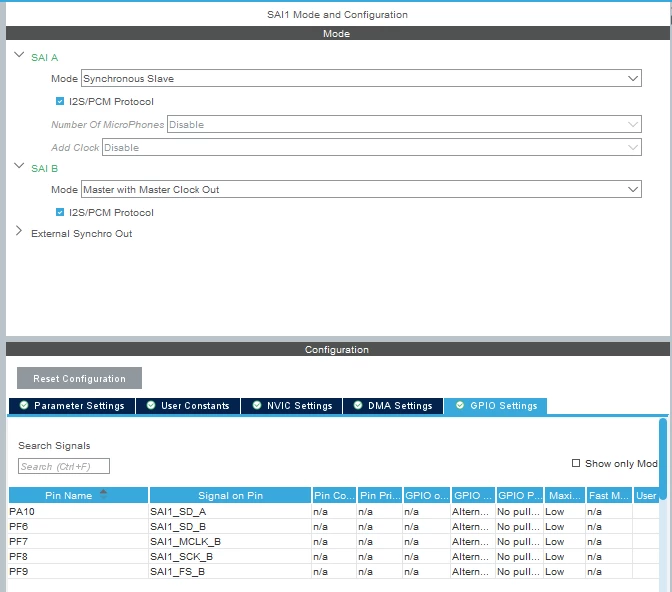Click the Fast Mode column header

pyautogui.click(x=609, y=496)
